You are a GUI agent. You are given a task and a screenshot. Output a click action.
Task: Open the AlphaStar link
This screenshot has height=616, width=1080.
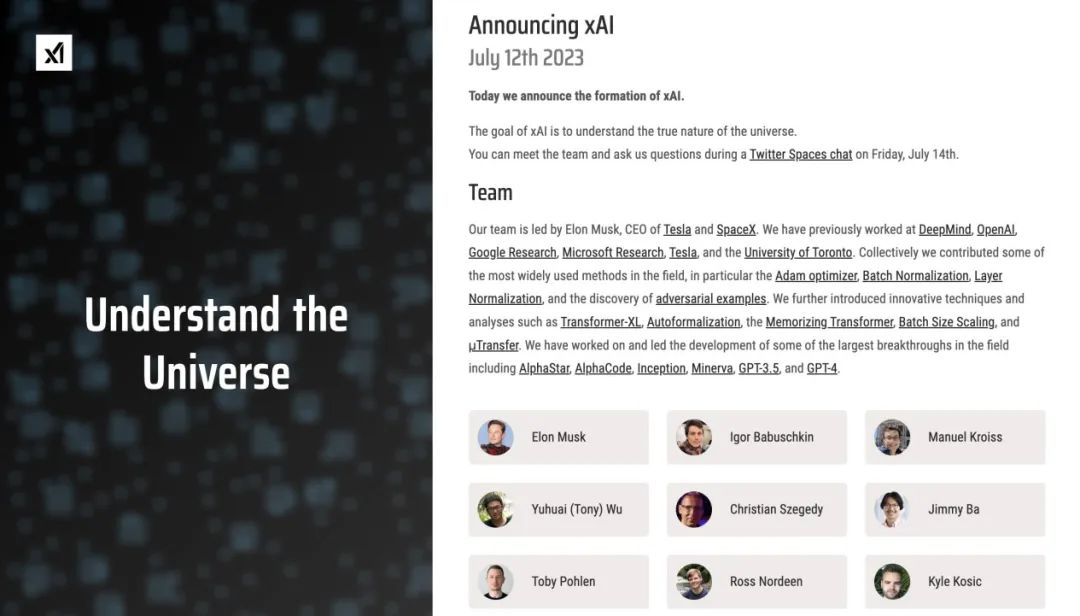[x=544, y=368]
